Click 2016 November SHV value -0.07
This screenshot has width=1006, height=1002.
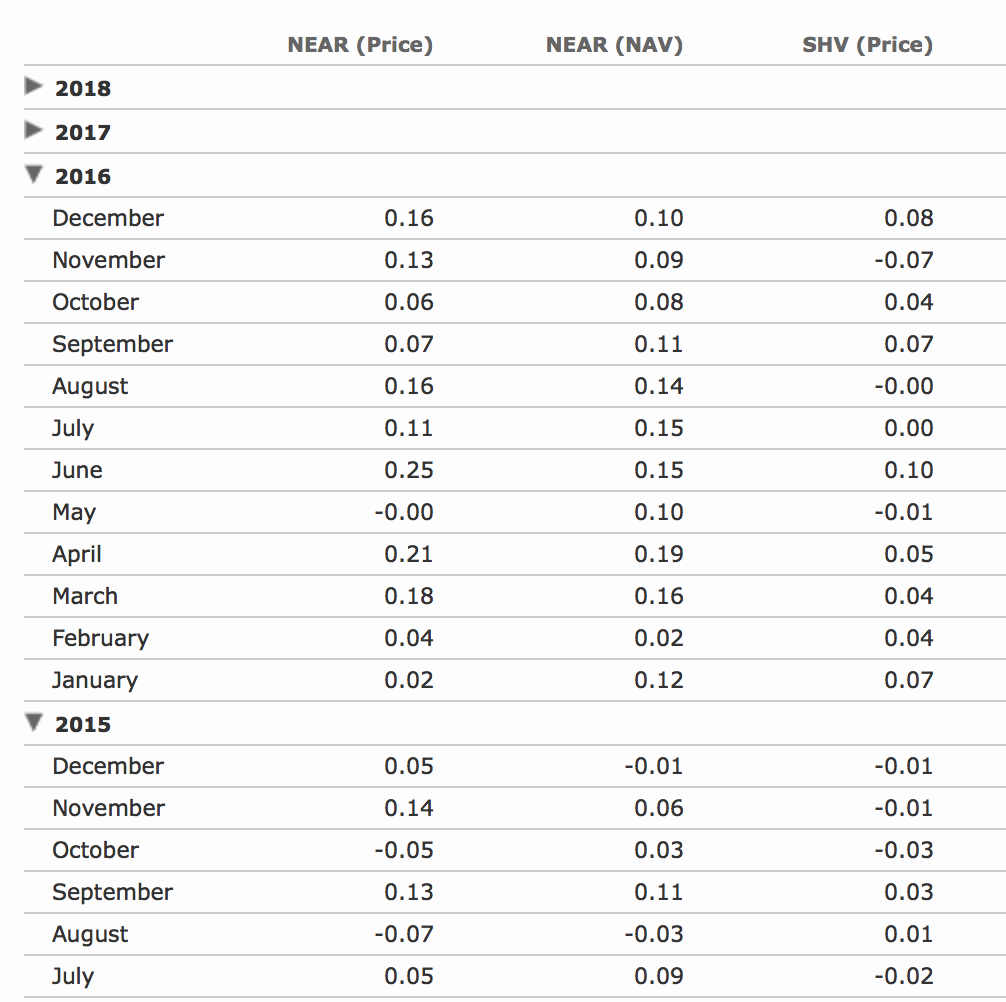(x=904, y=260)
